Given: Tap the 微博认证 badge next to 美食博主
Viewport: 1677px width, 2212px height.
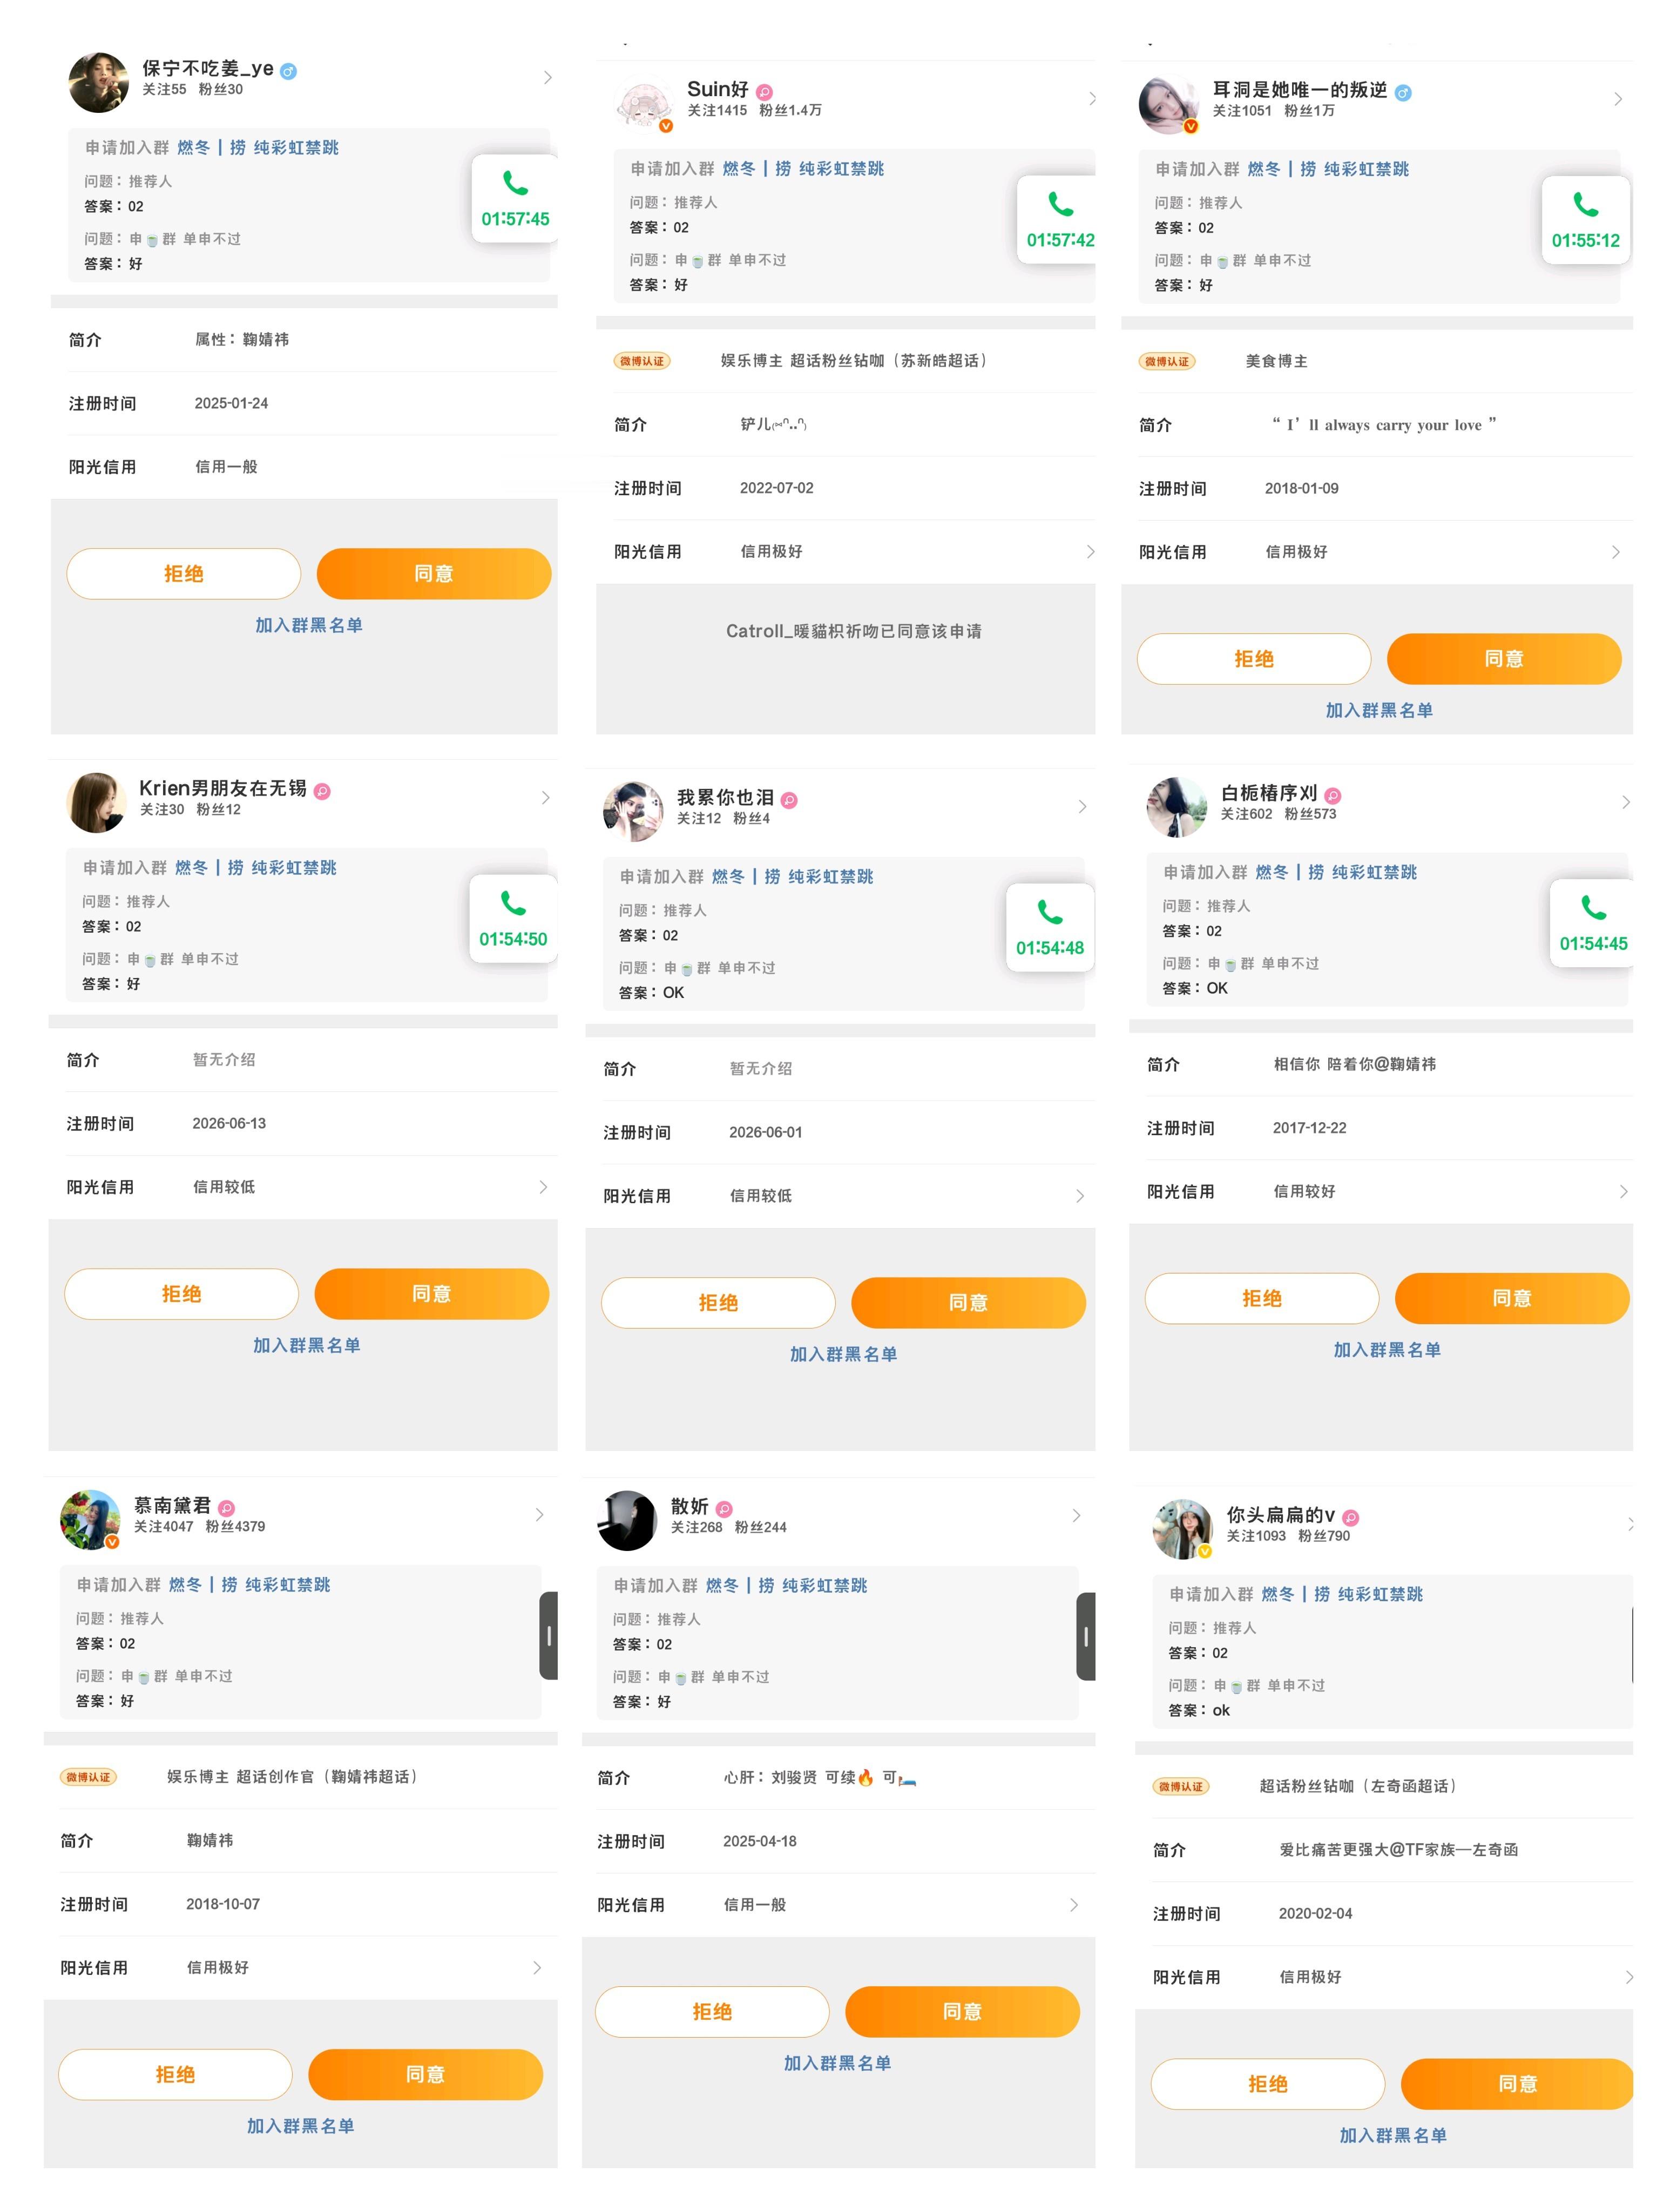Looking at the screenshot, I should (x=1166, y=362).
